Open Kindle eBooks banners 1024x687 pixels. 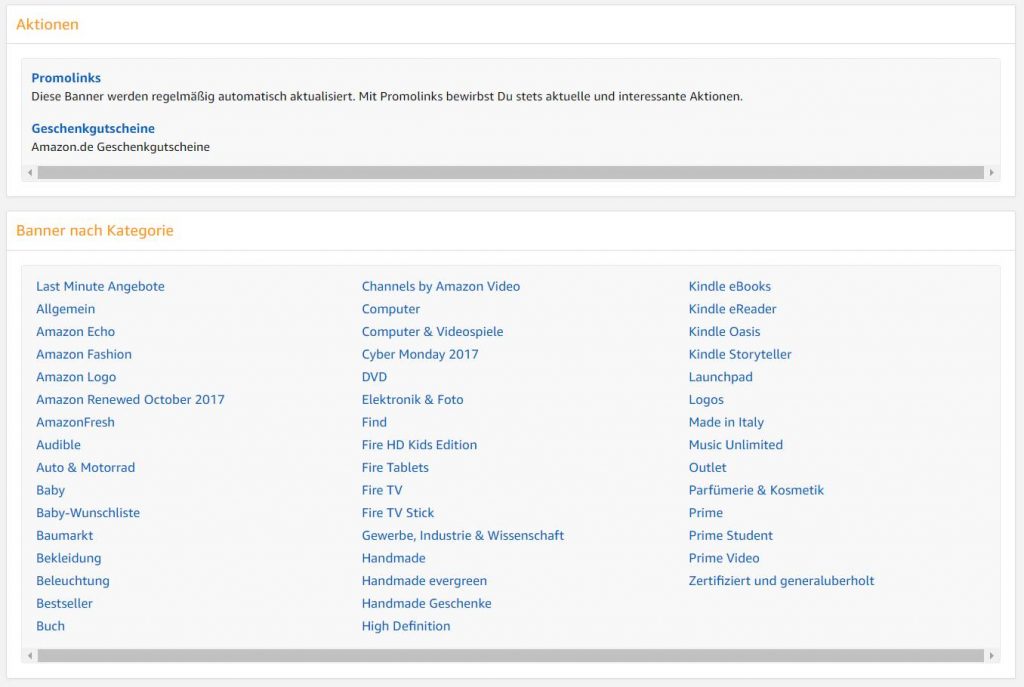point(729,286)
